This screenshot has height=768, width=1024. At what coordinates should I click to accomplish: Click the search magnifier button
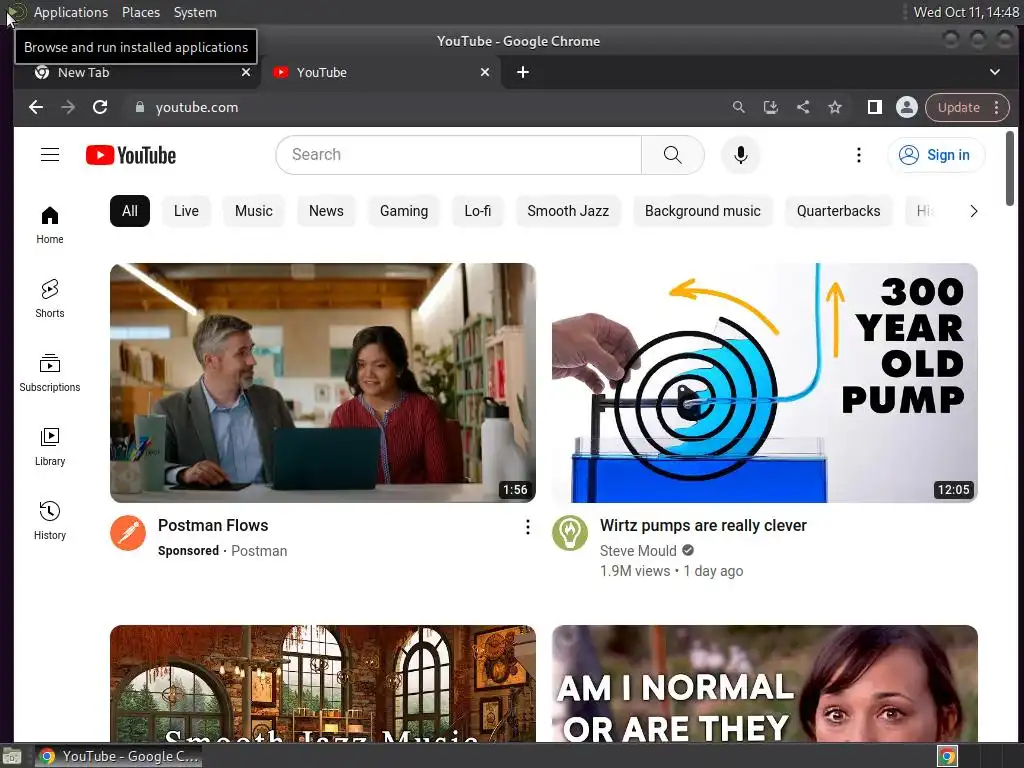tap(673, 155)
